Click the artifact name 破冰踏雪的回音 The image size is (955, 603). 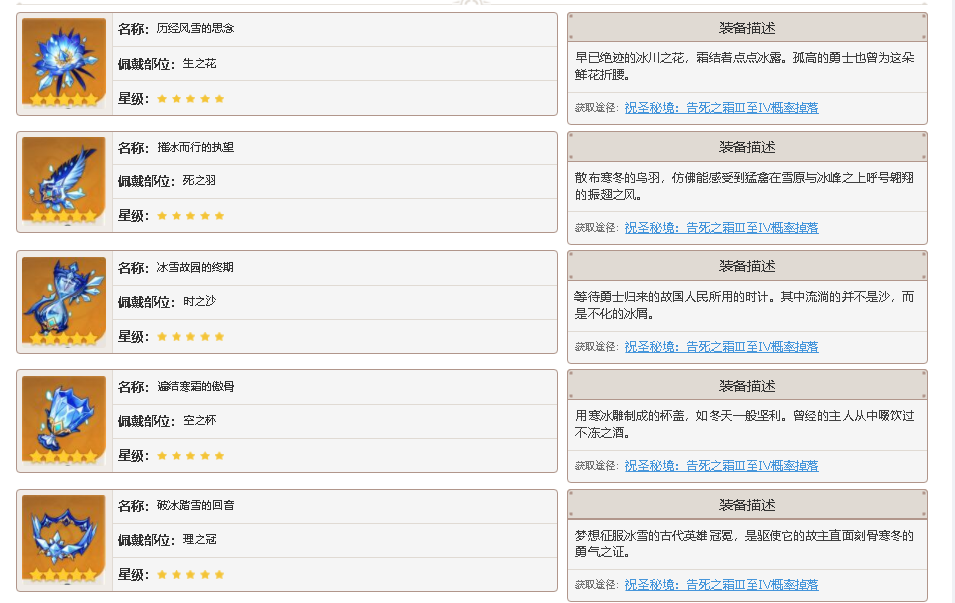point(196,506)
